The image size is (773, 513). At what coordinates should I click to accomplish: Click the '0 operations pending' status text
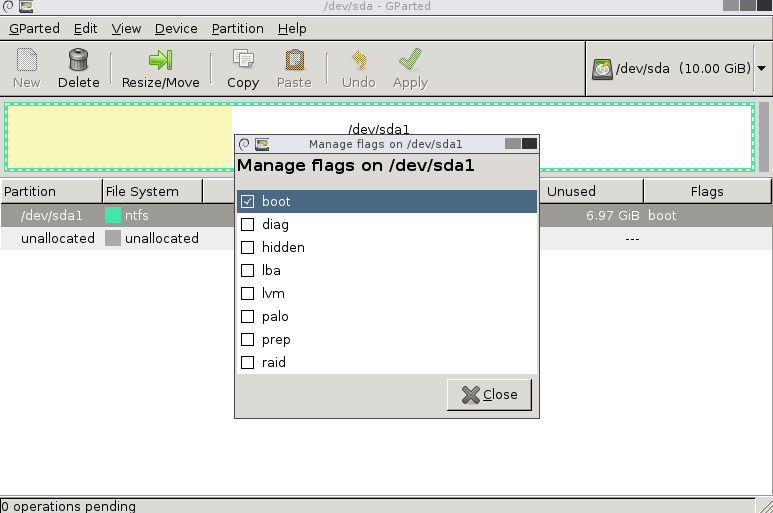(x=69, y=506)
